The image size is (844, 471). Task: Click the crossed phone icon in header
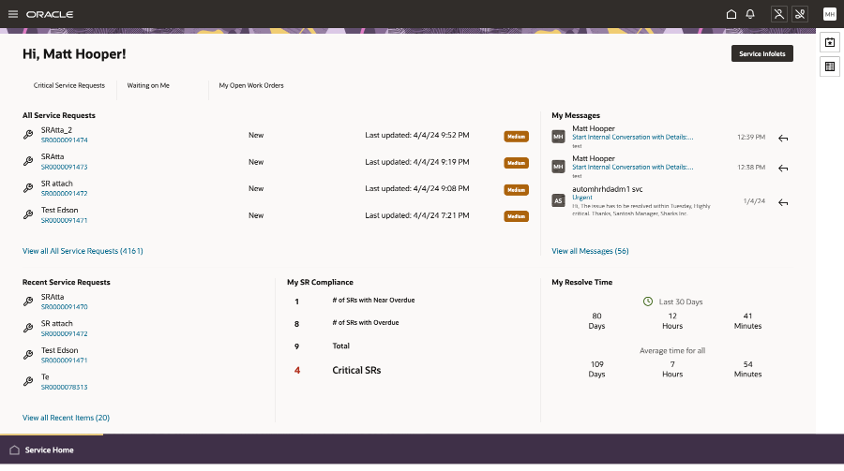coord(800,14)
